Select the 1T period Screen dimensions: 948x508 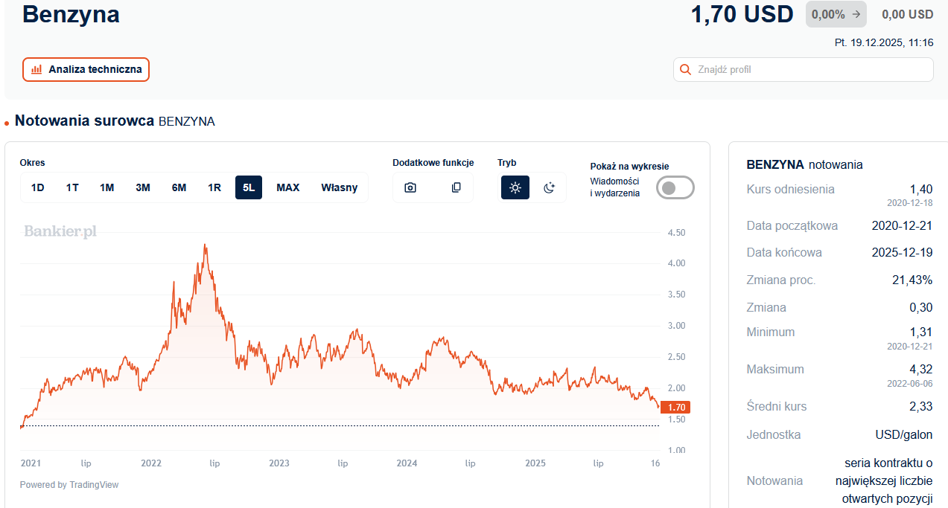(73, 187)
